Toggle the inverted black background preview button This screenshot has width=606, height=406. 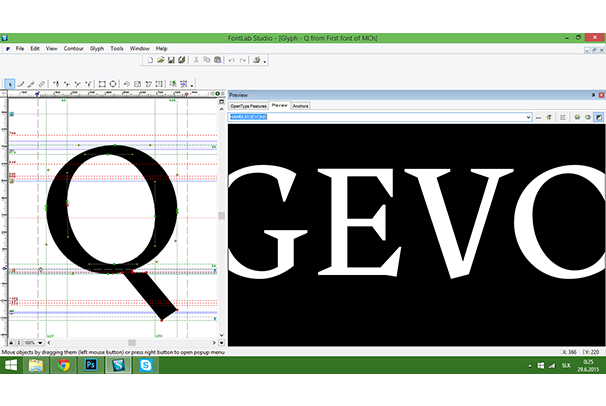pos(599,117)
